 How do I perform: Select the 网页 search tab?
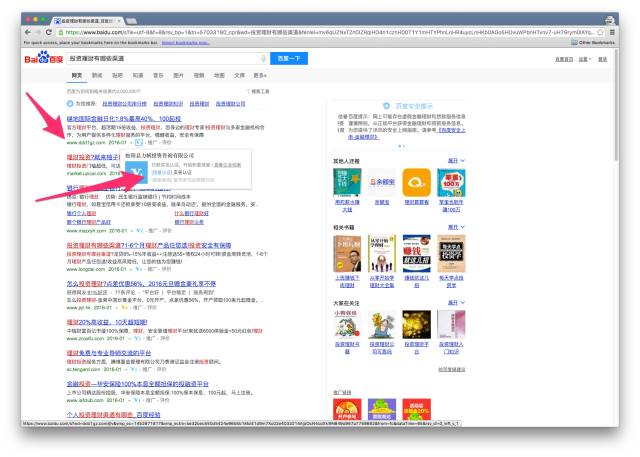[77, 75]
